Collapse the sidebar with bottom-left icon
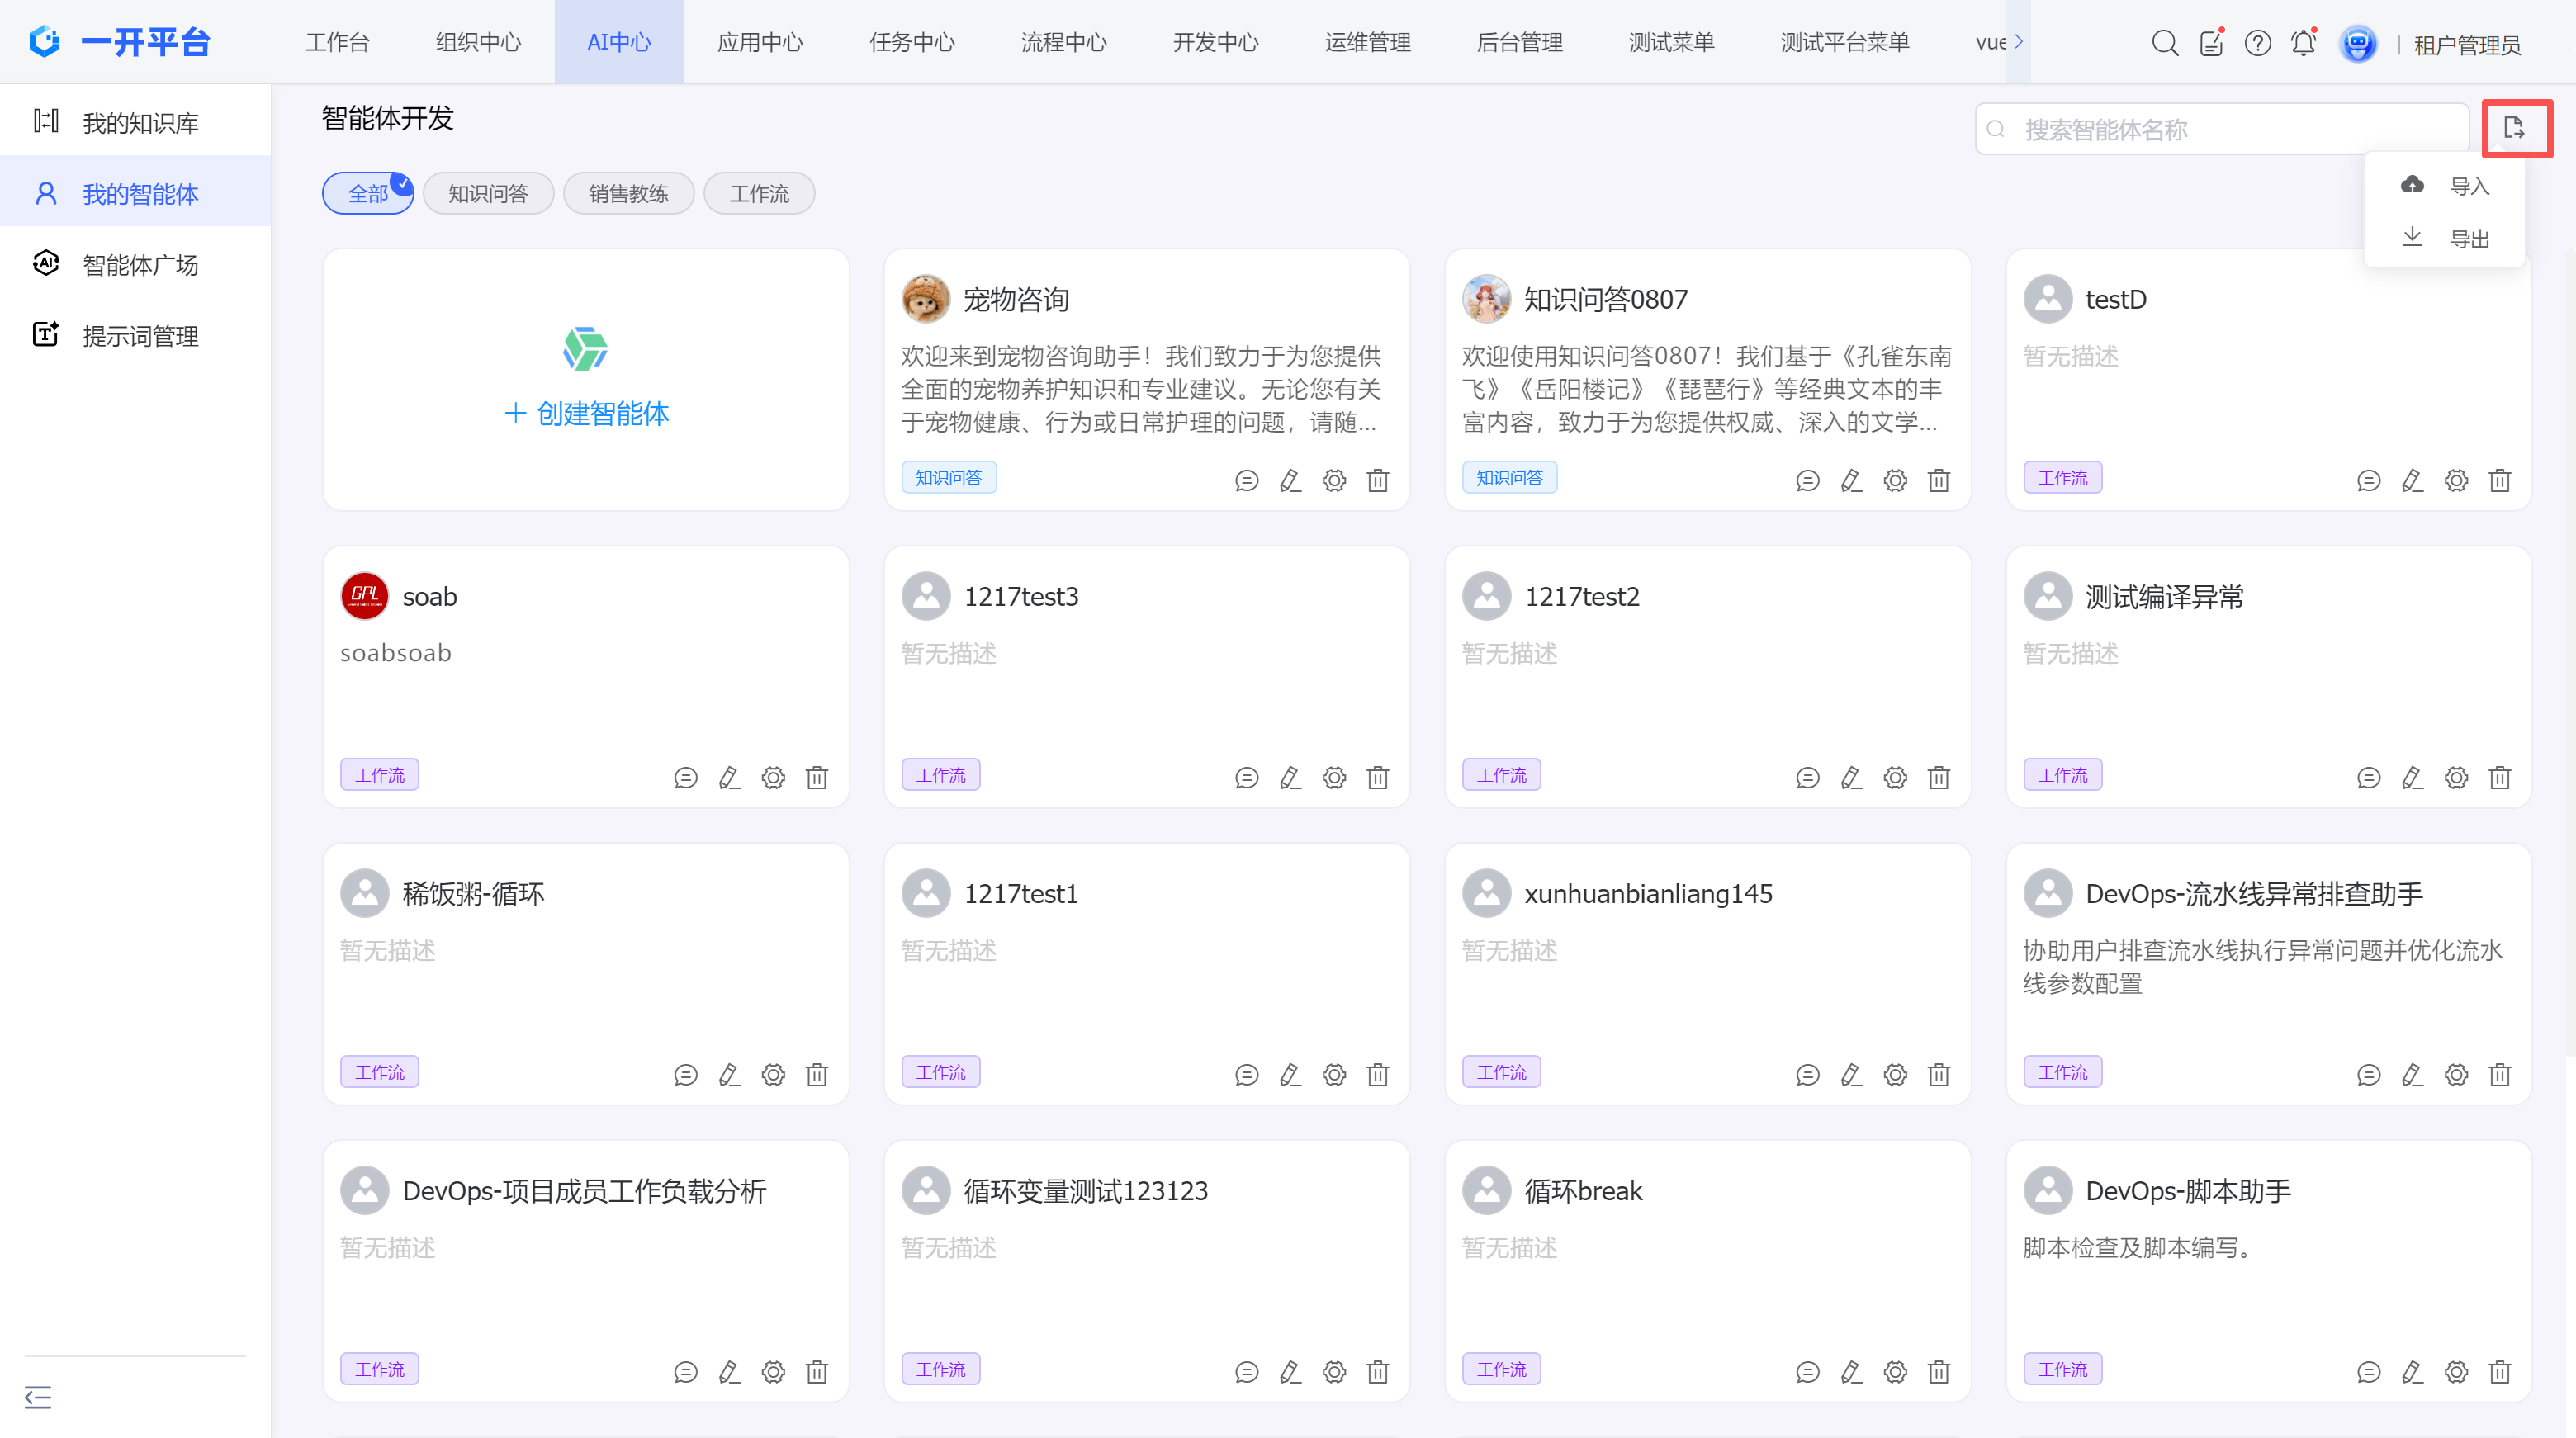This screenshot has width=2576, height=1438. [38, 1396]
